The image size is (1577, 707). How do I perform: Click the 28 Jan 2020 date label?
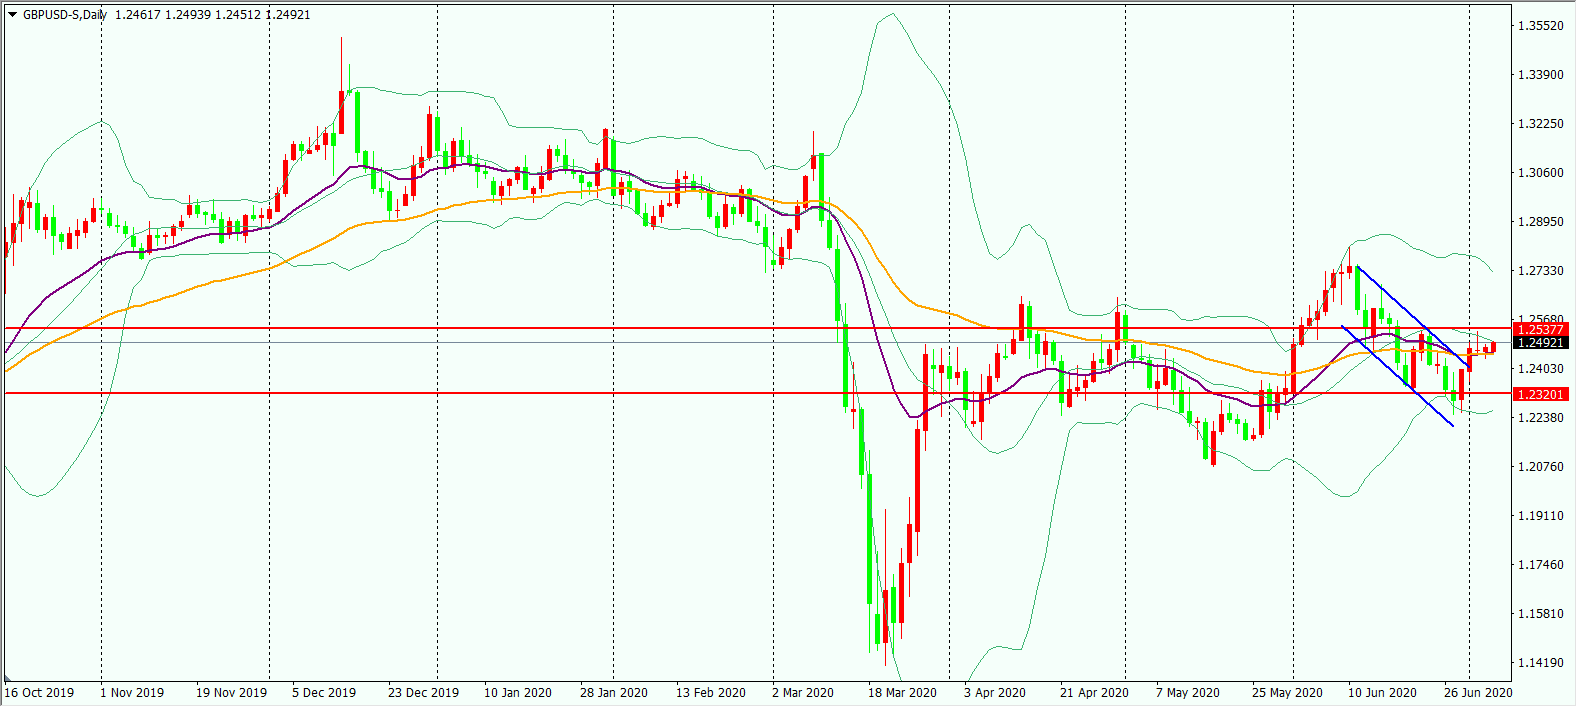[614, 692]
